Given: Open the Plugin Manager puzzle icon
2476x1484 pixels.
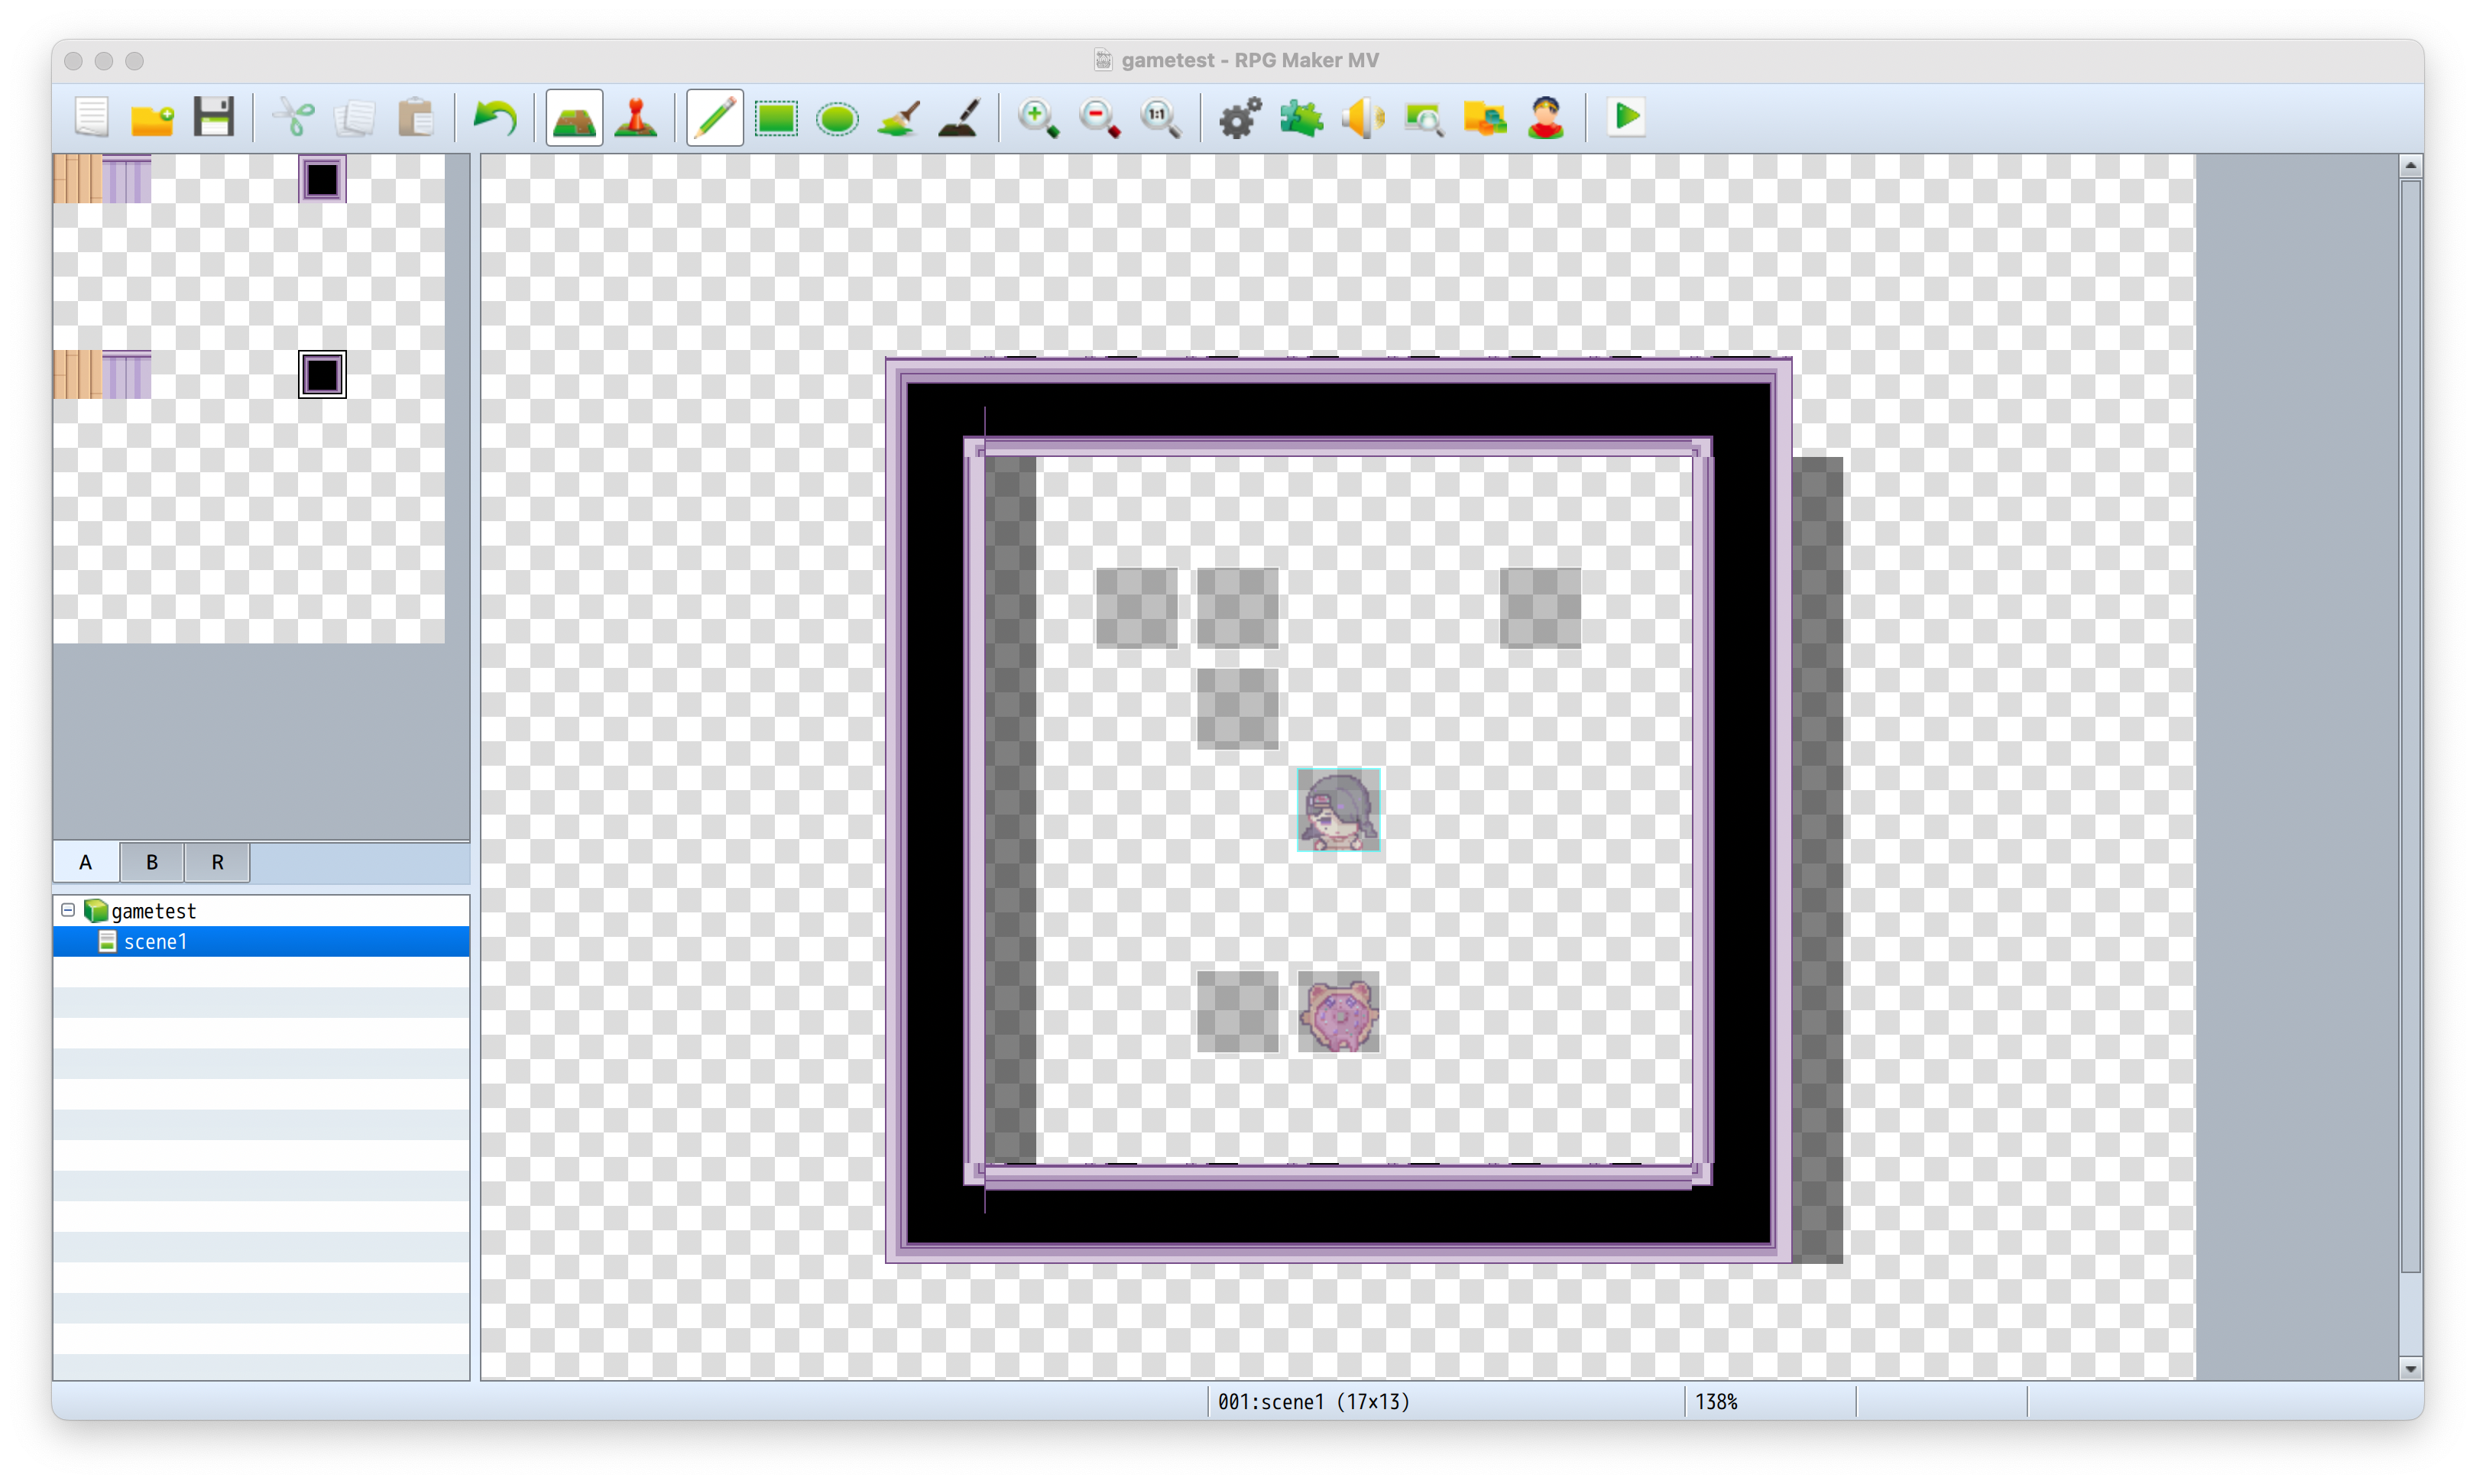Looking at the screenshot, I should point(1301,118).
